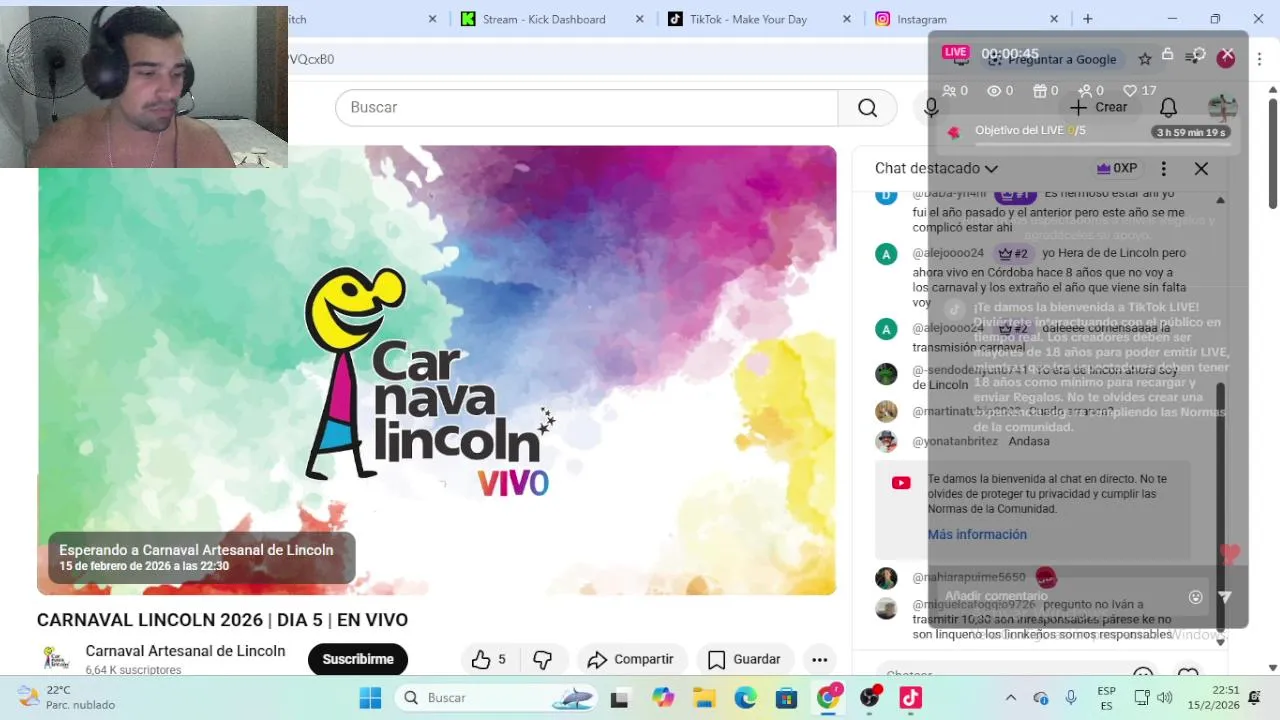The height and width of the screenshot is (720, 1280).
Task: Open Carnaval Artesanal de Lincoln channel name
Action: click(185, 651)
